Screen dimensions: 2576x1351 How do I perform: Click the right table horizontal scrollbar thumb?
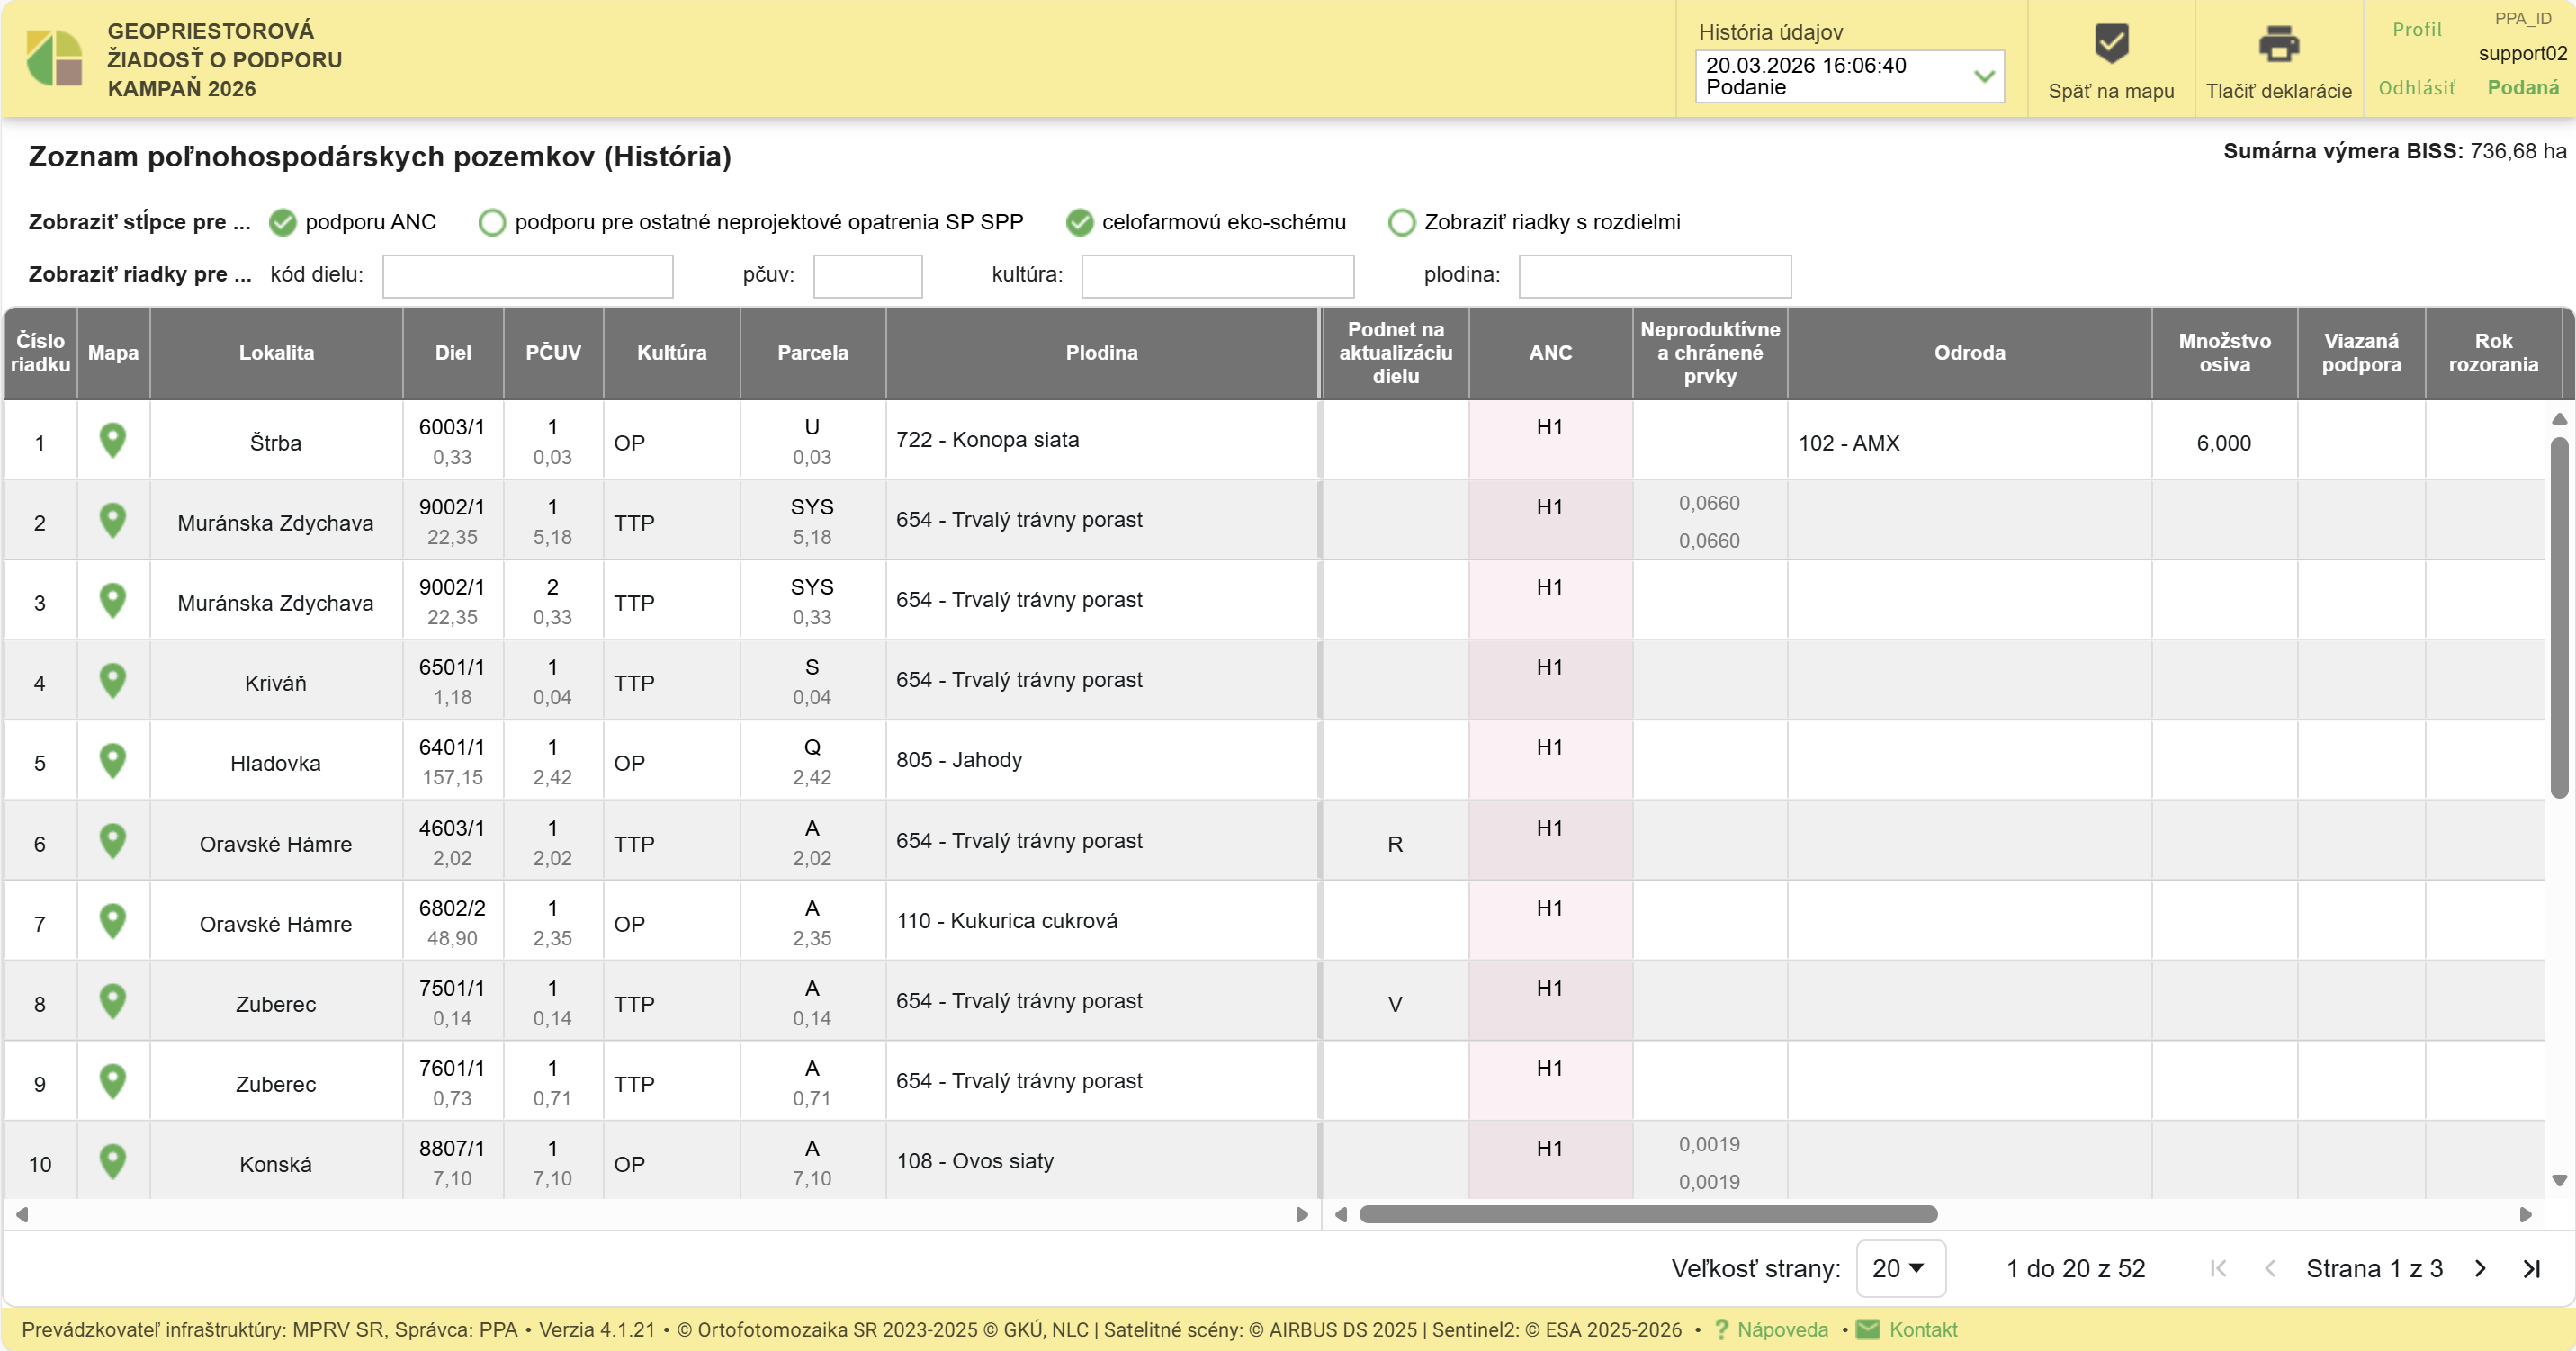point(1648,1214)
